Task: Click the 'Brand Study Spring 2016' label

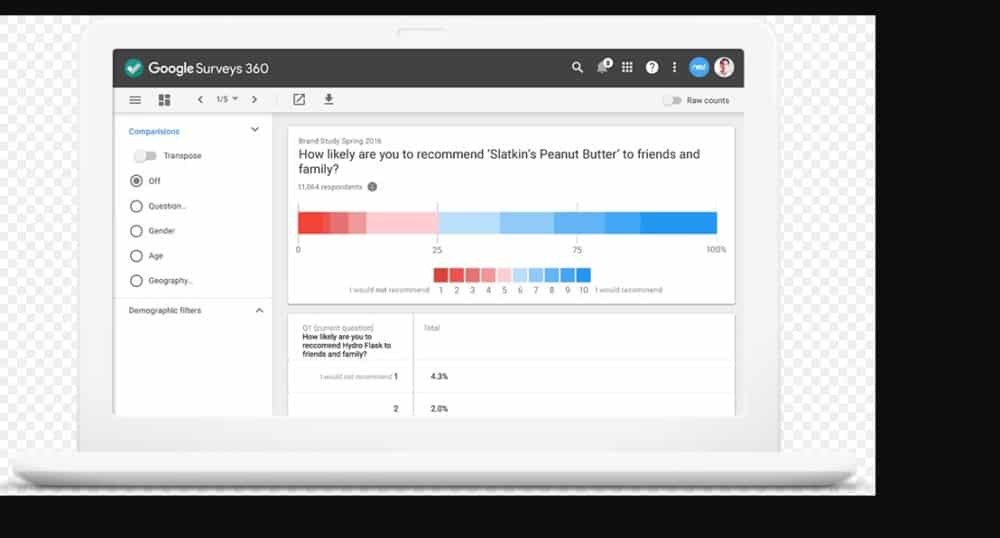Action: pos(340,141)
